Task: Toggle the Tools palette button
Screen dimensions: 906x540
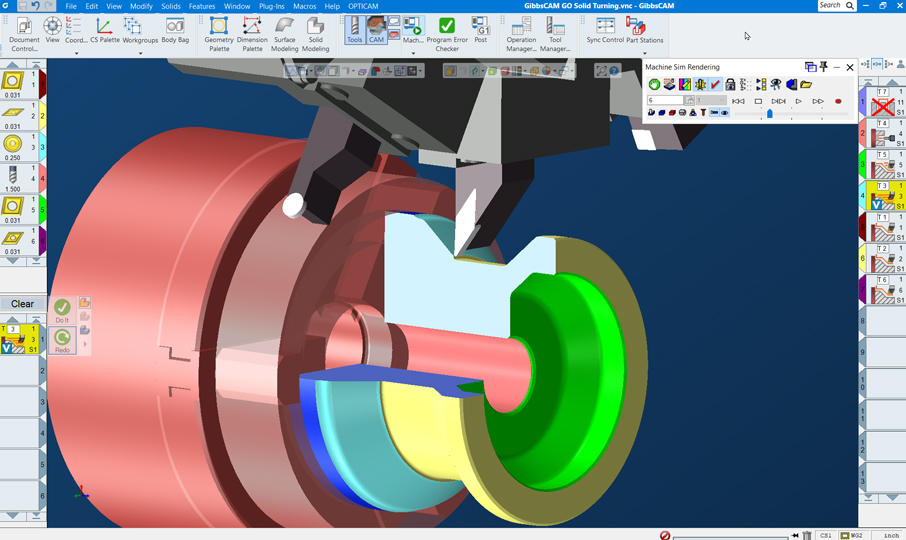Action: pos(354,30)
